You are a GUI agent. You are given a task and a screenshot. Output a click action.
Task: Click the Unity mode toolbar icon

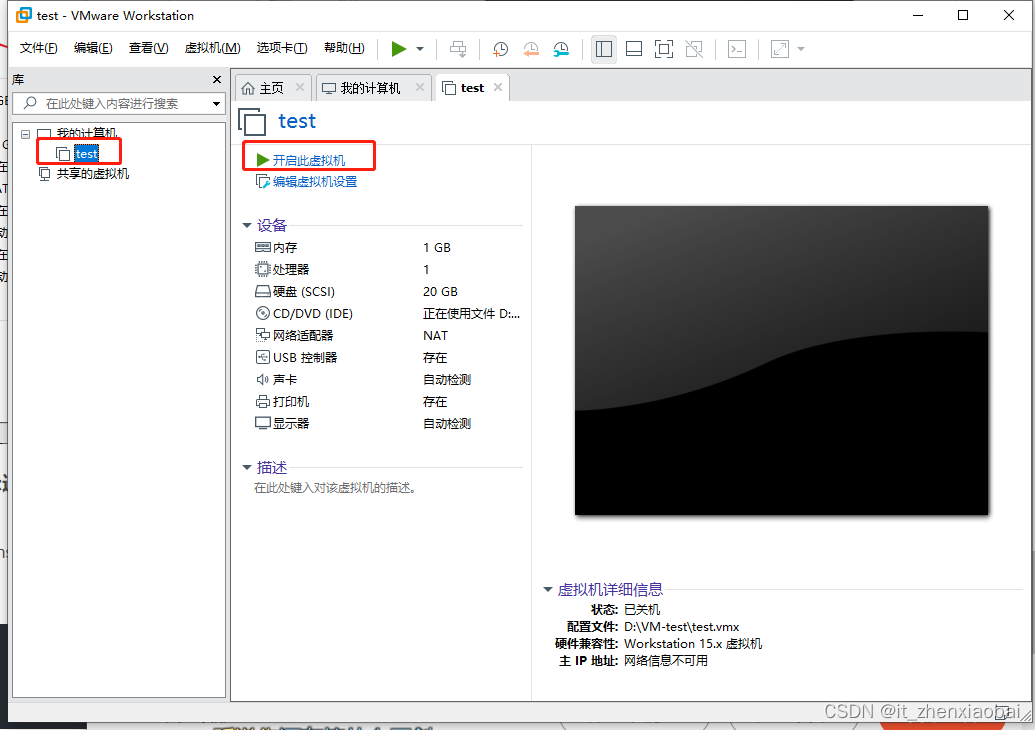coord(694,49)
